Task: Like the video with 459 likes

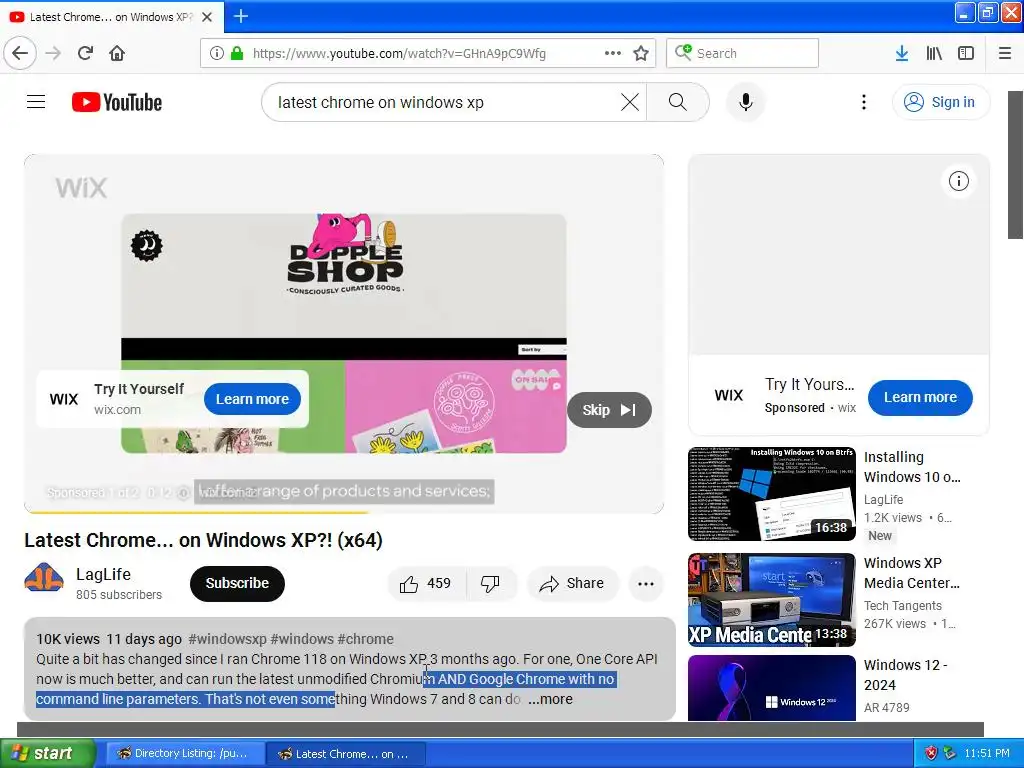Action: tap(427, 583)
